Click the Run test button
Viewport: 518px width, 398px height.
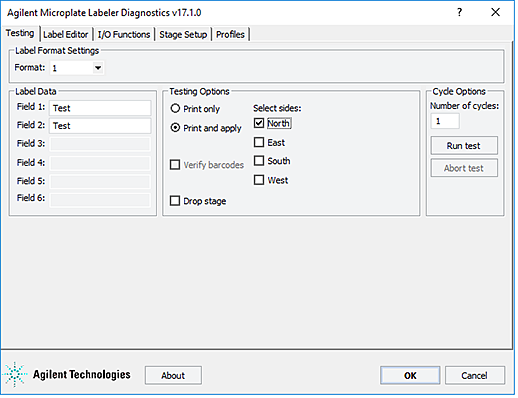[464, 145]
